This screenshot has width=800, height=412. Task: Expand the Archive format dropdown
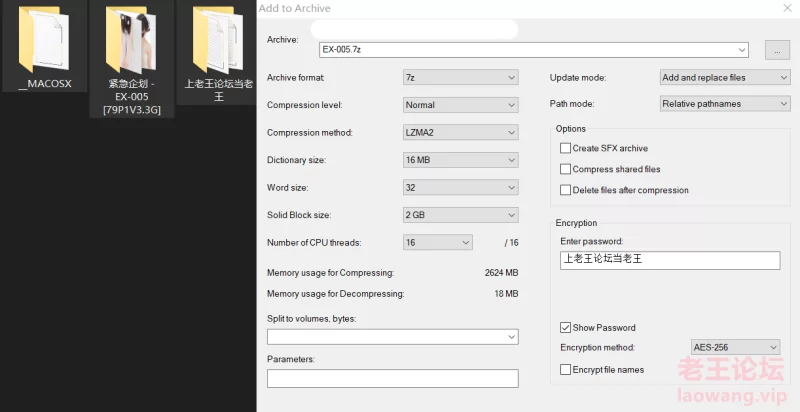coord(460,77)
